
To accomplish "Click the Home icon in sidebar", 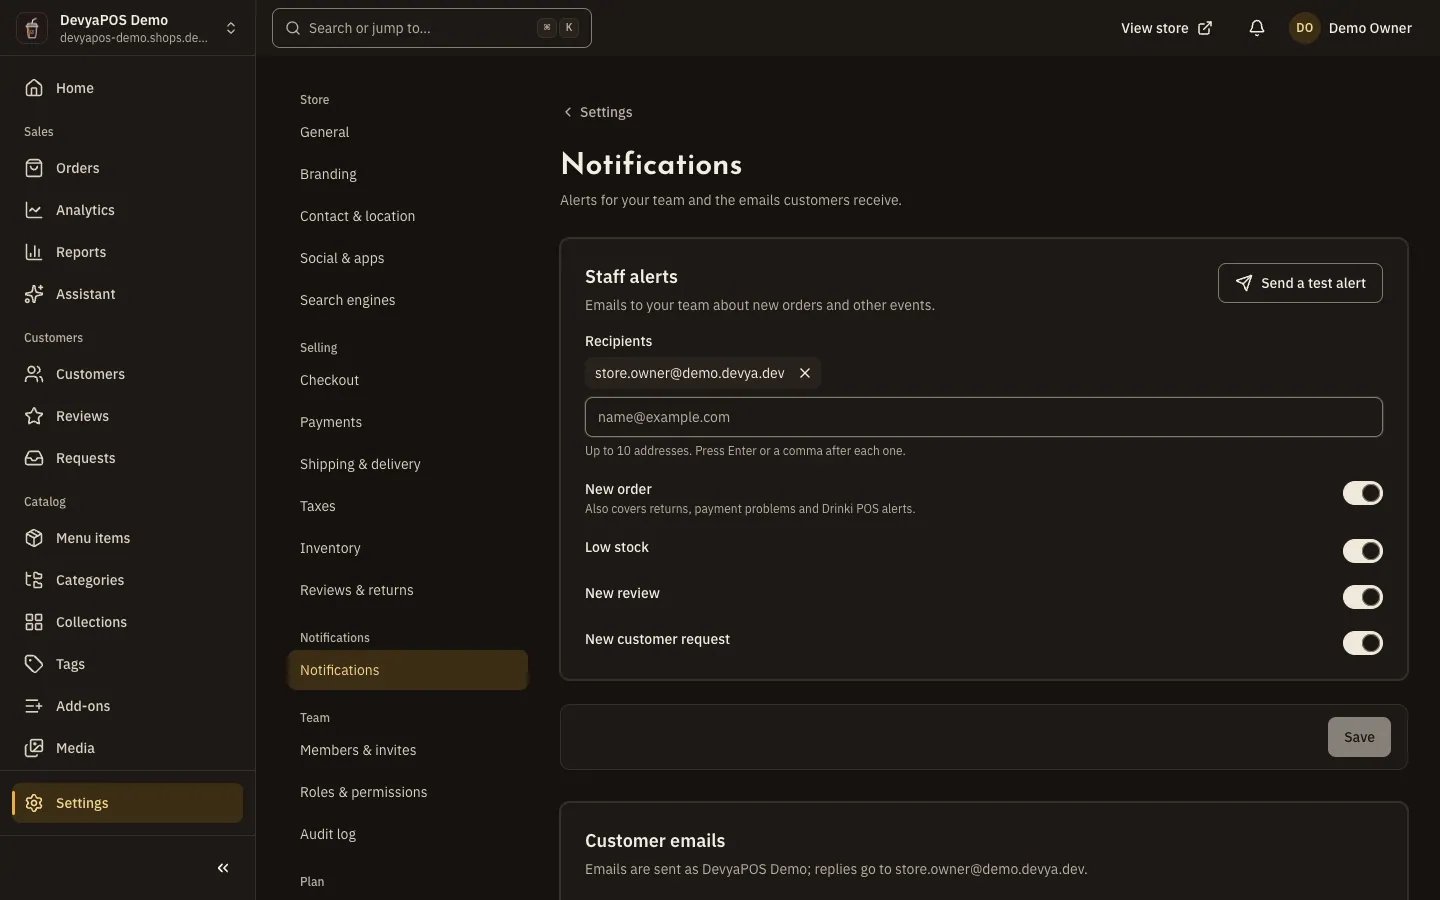I will pos(34,88).
